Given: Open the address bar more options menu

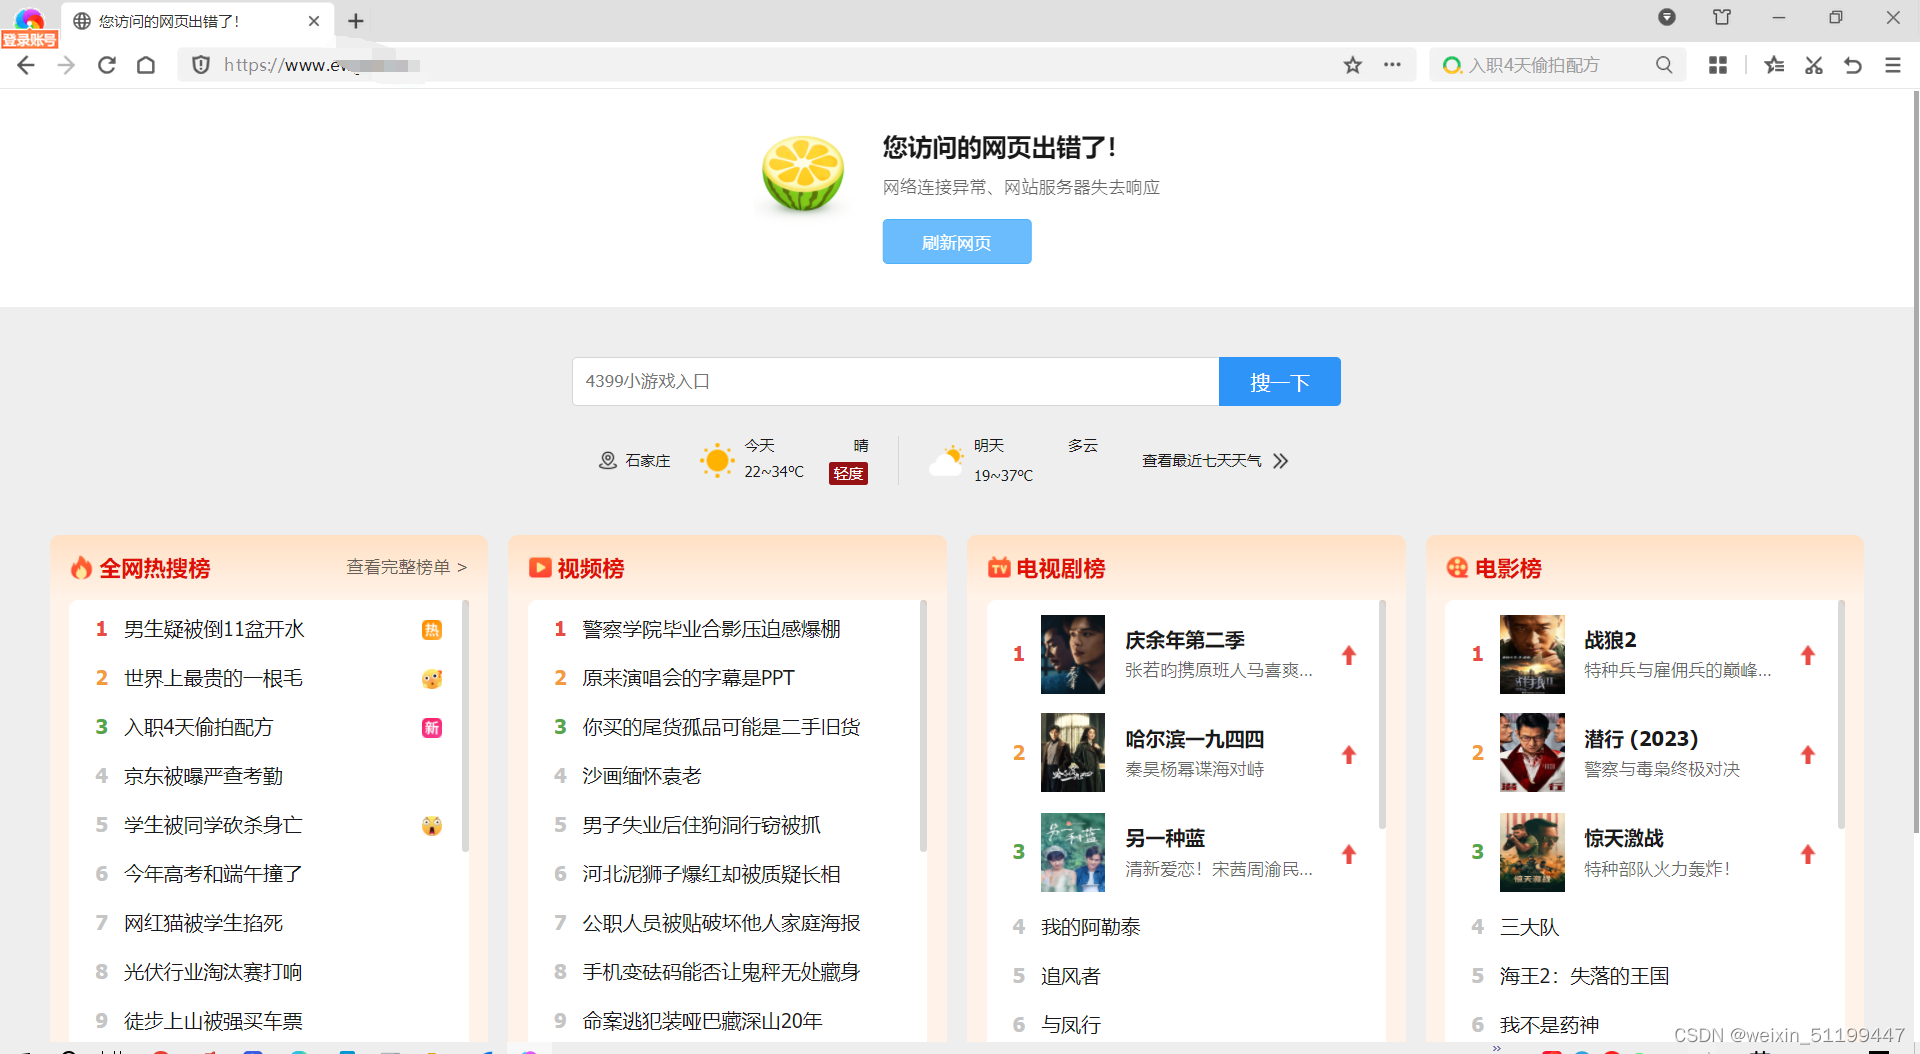Looking at the screenshot, I should pos(1392,65).
